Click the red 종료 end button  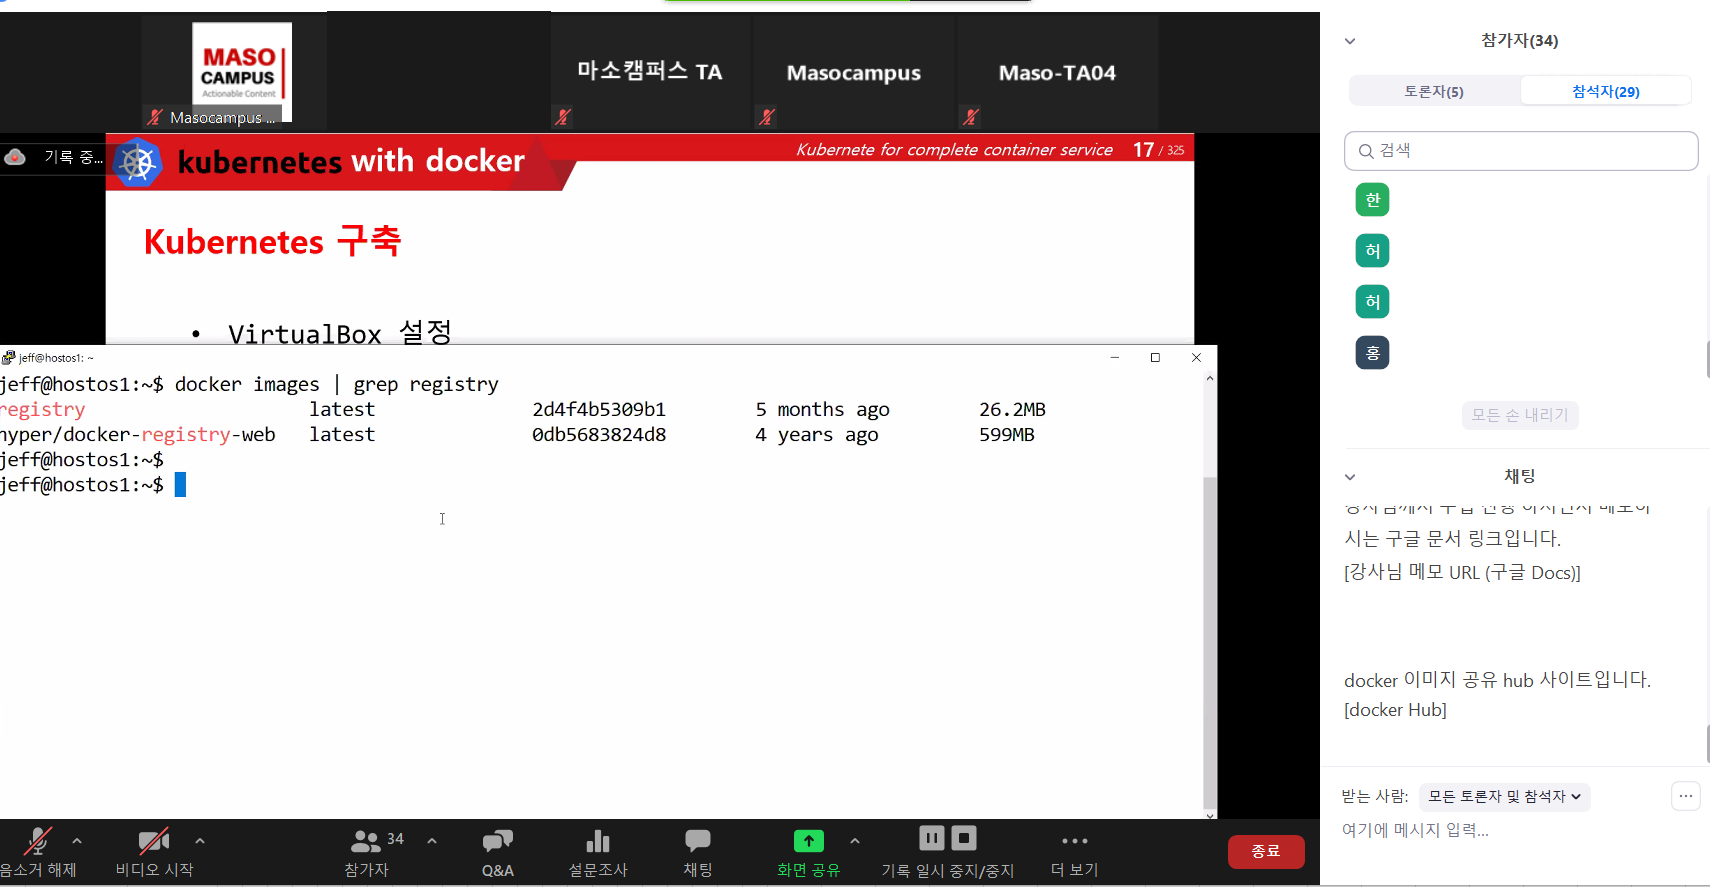[x=1265, y=851]
